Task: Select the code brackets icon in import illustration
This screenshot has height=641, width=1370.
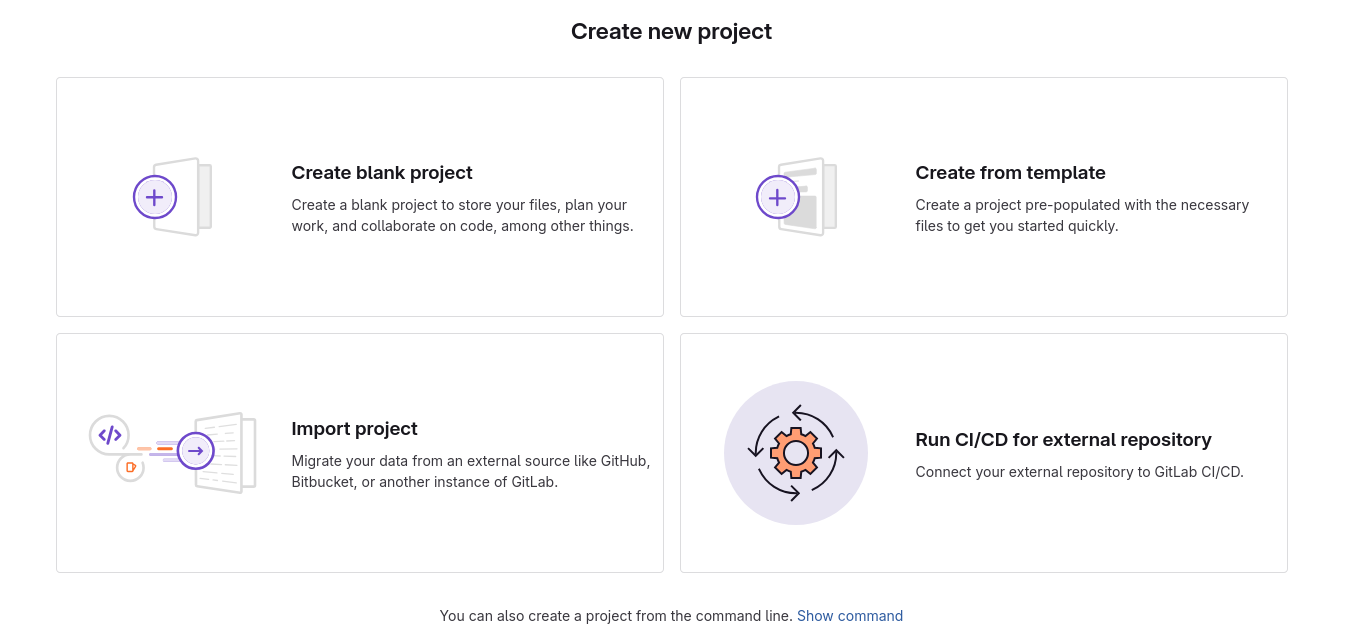Action: 109,434
